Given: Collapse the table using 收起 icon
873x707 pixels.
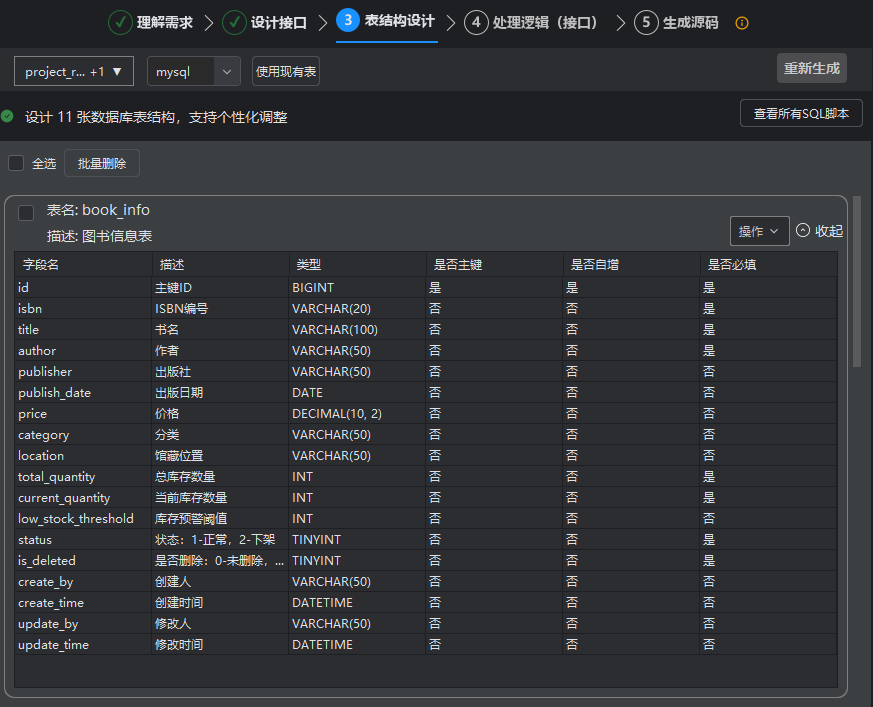Looking at the screenshot, I should (803, 230).
